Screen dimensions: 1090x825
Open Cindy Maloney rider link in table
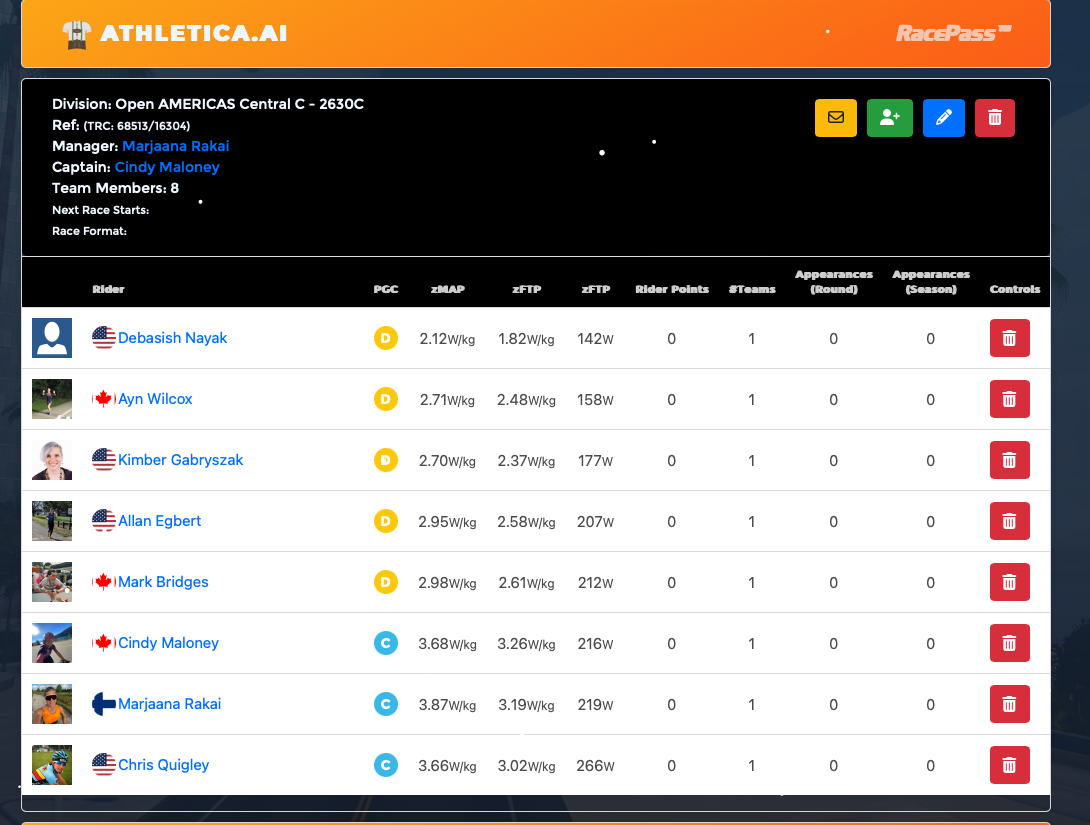coord(168,643)
